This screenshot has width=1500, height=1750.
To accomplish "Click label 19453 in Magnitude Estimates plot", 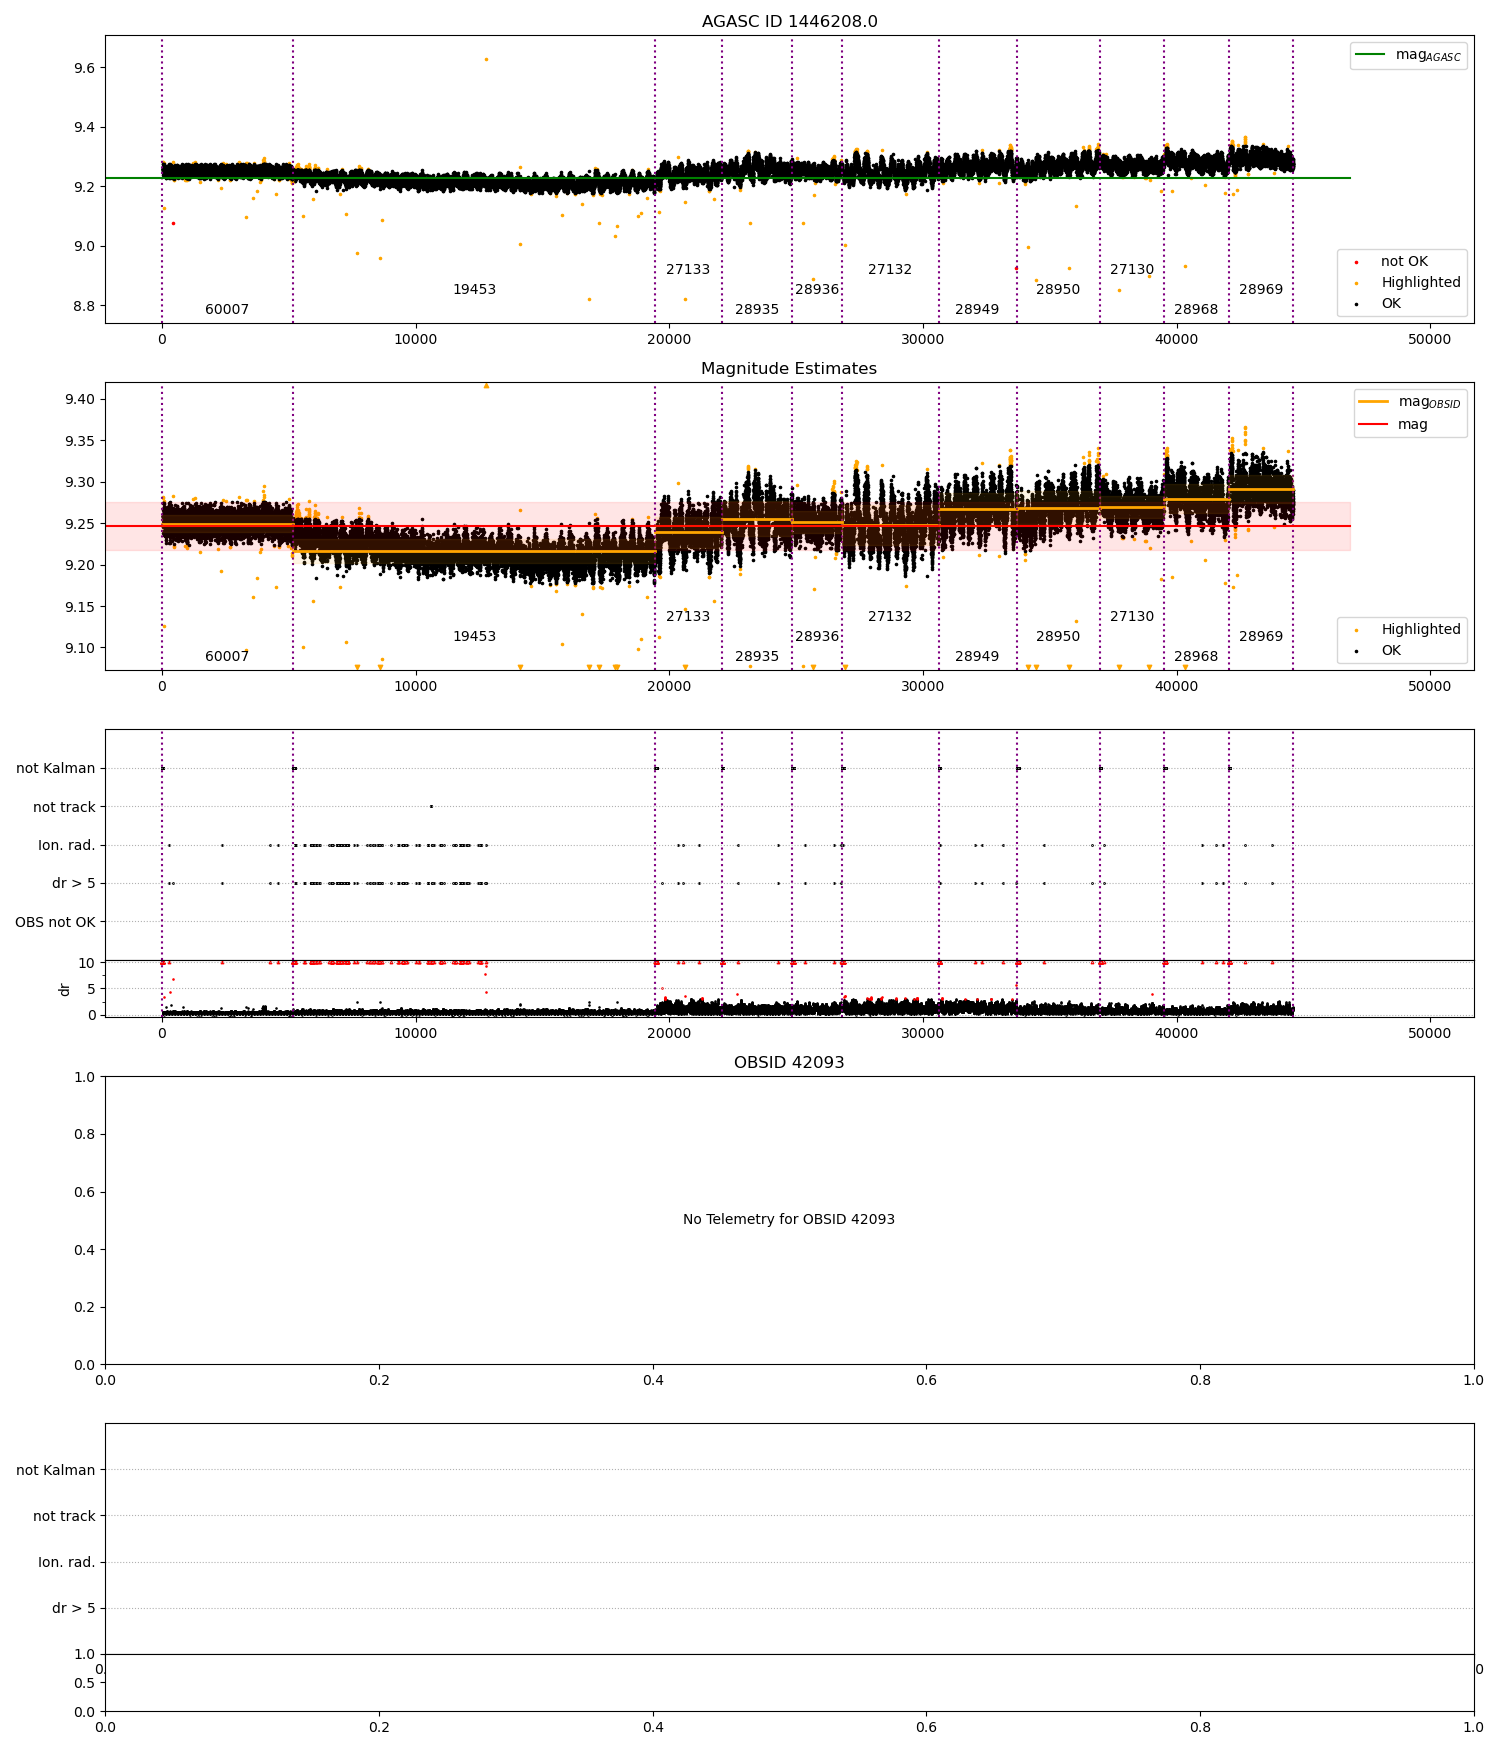I will click(x=474, y=636).
